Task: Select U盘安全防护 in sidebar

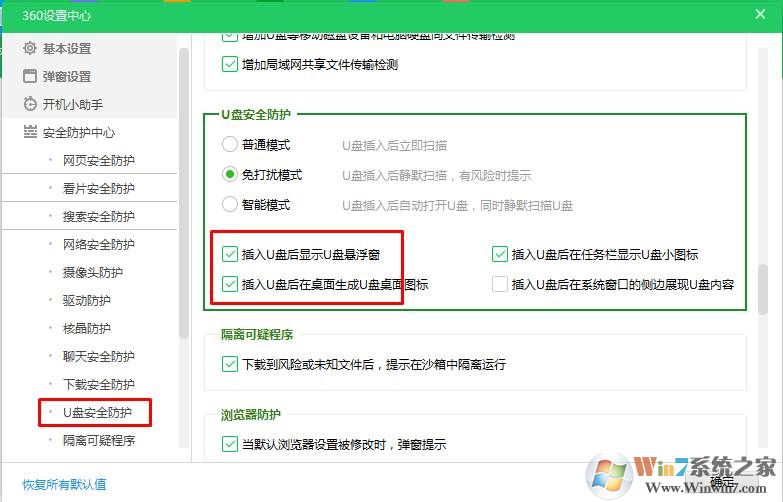Action: 97,412
